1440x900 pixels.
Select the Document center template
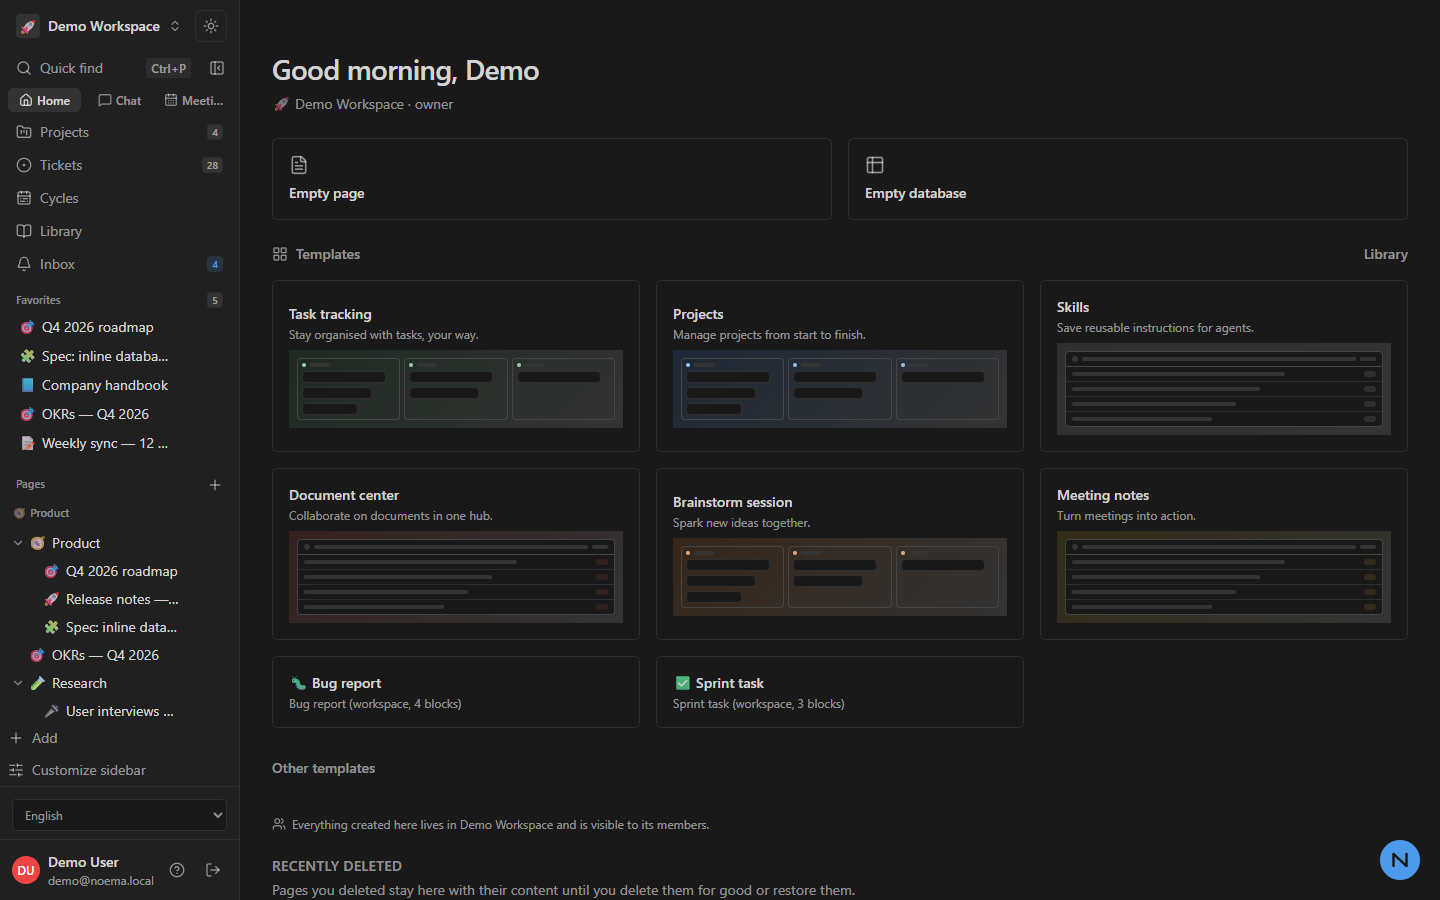(x=456, y=554)
